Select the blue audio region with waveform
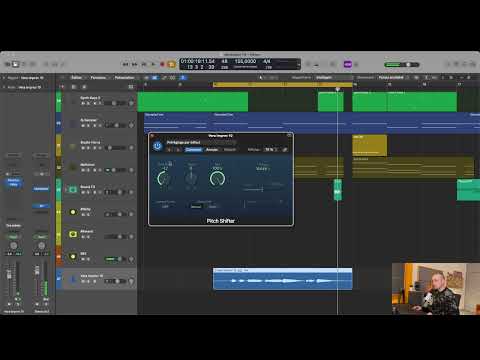The height and width of the screenshot is (360, 480). coord(282,279)
